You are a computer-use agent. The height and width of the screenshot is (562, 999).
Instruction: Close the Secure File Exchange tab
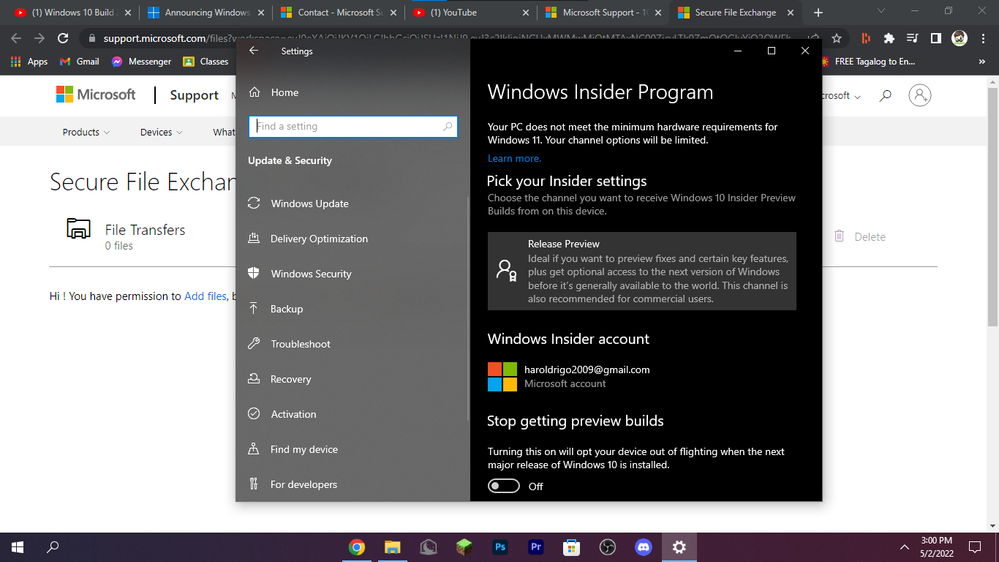[790, 12]
